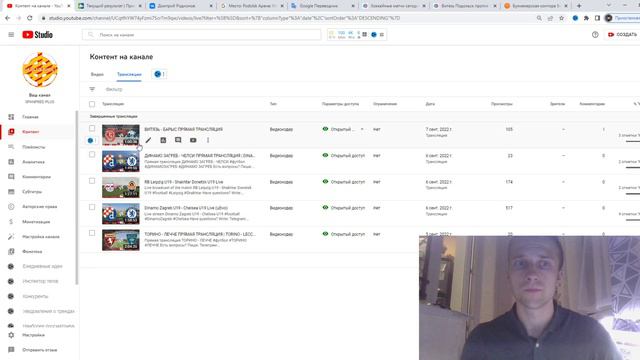Tick the select-all checkbox in table header
Image resolution: width=640 pixels, height=360 pixels.
(x=92, y=104)
